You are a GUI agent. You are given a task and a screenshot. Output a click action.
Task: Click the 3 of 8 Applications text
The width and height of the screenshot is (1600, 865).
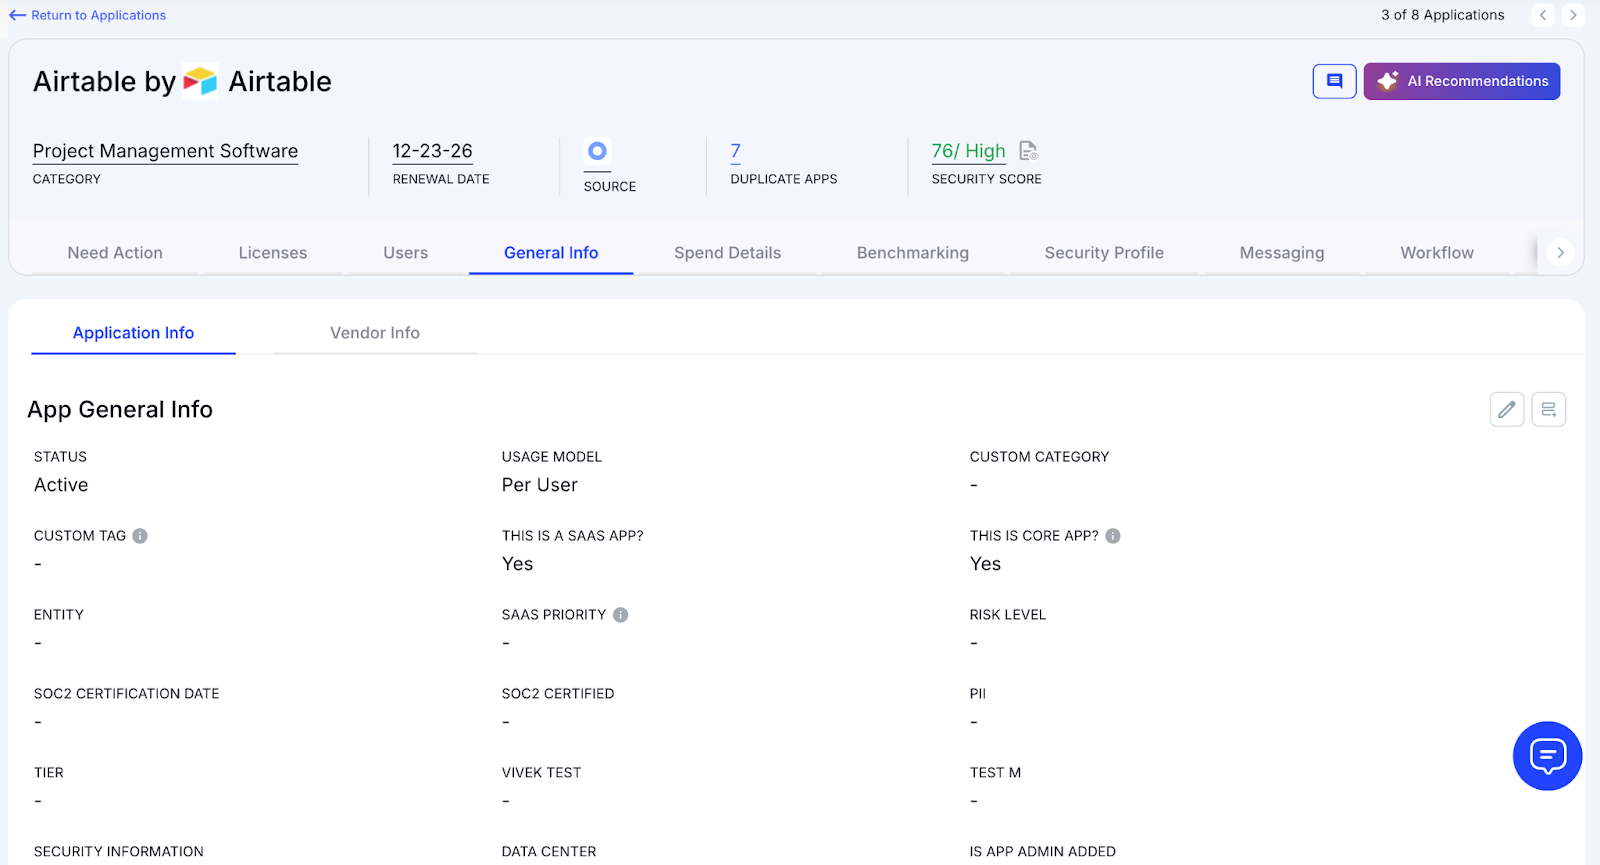[1442, 15]
